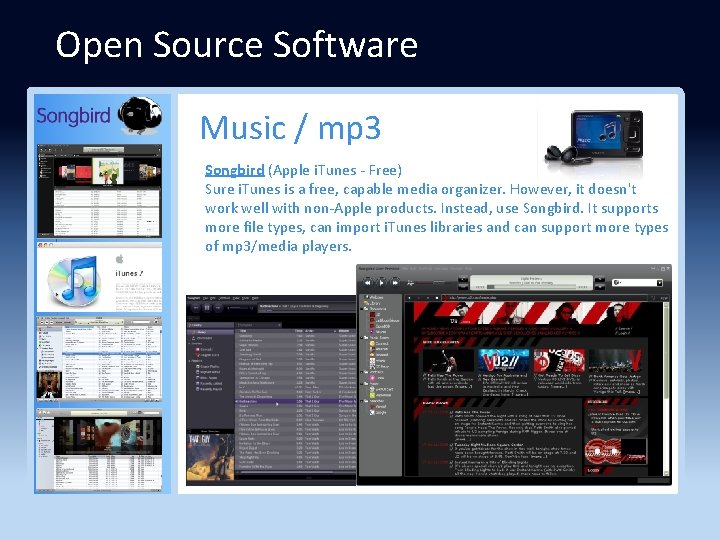Select Library in the U2 Songbird sidebar
This screenshot has height=540, width=720.
tap(373, 303)
